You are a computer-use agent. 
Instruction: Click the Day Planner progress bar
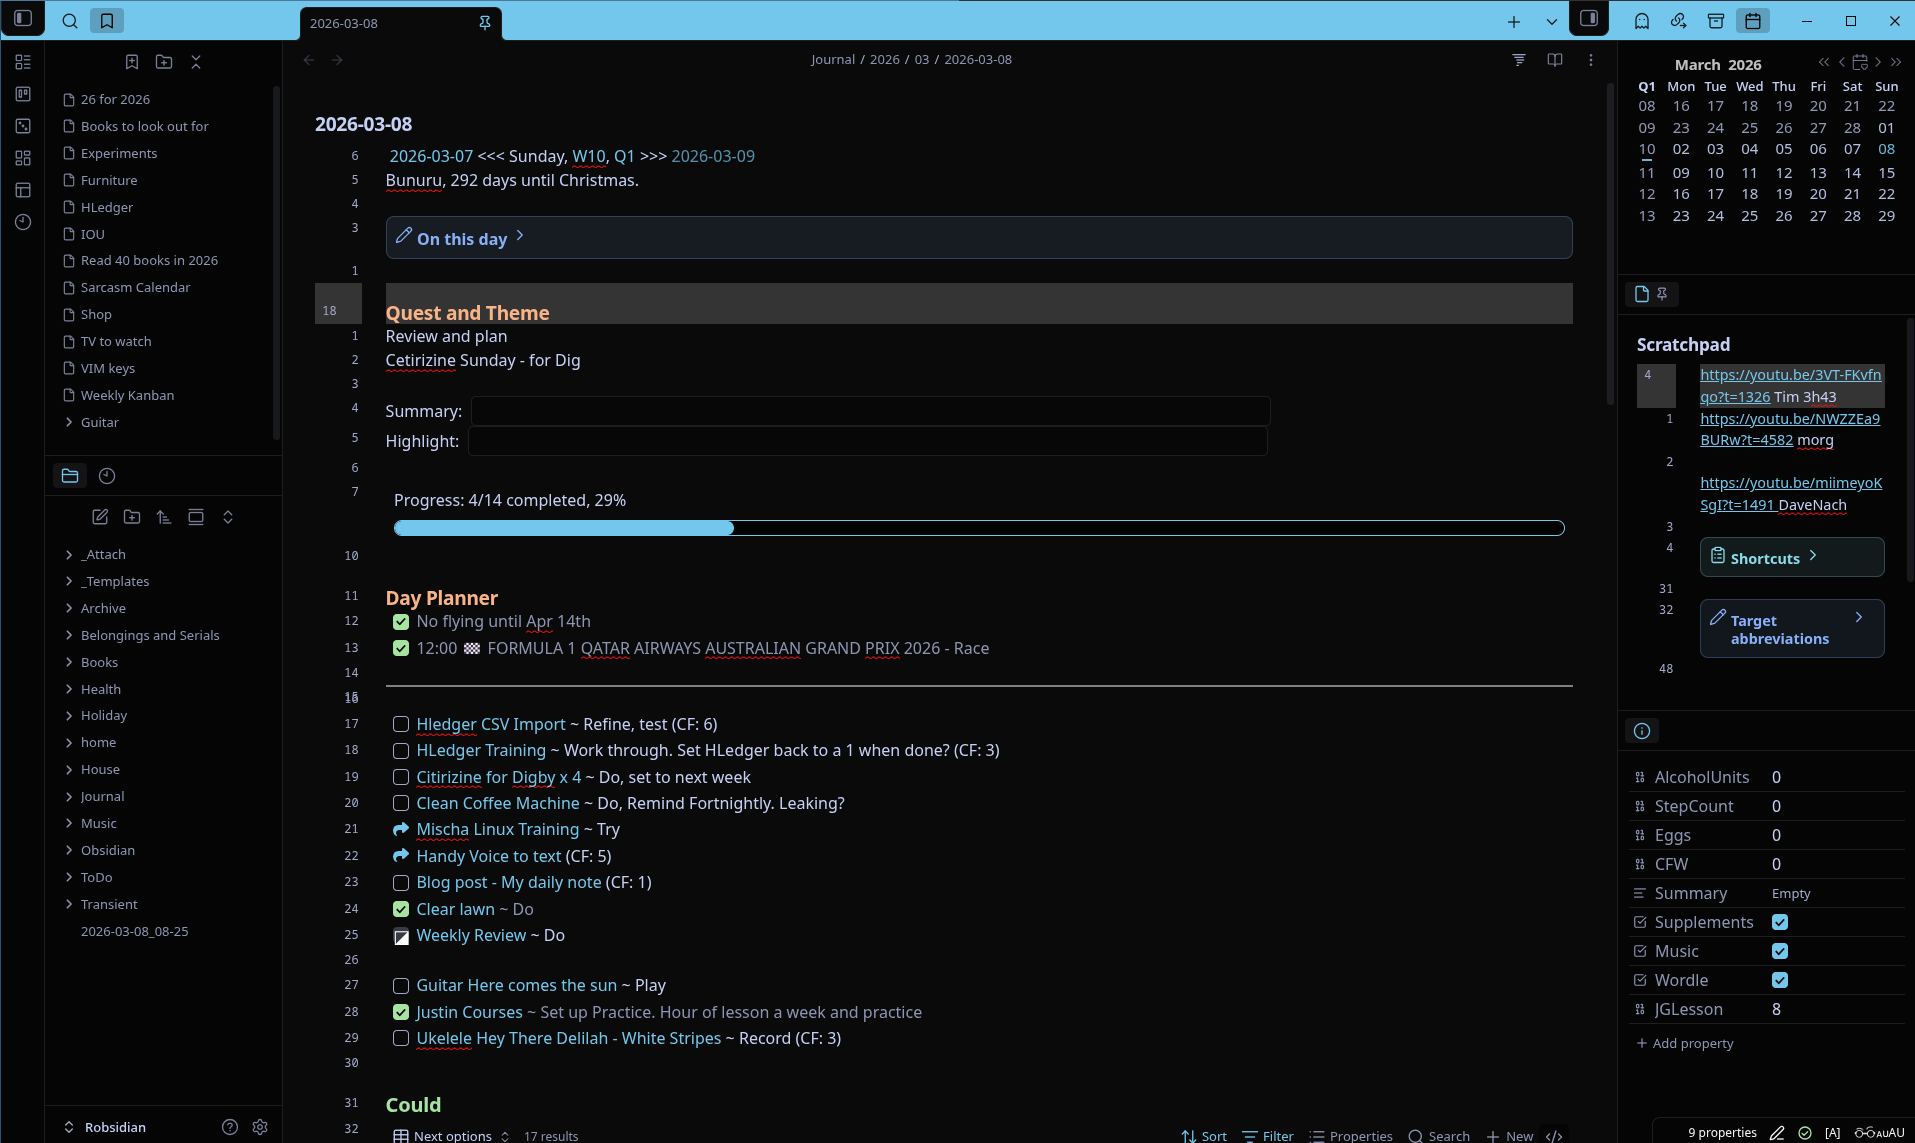pos(978,527)
